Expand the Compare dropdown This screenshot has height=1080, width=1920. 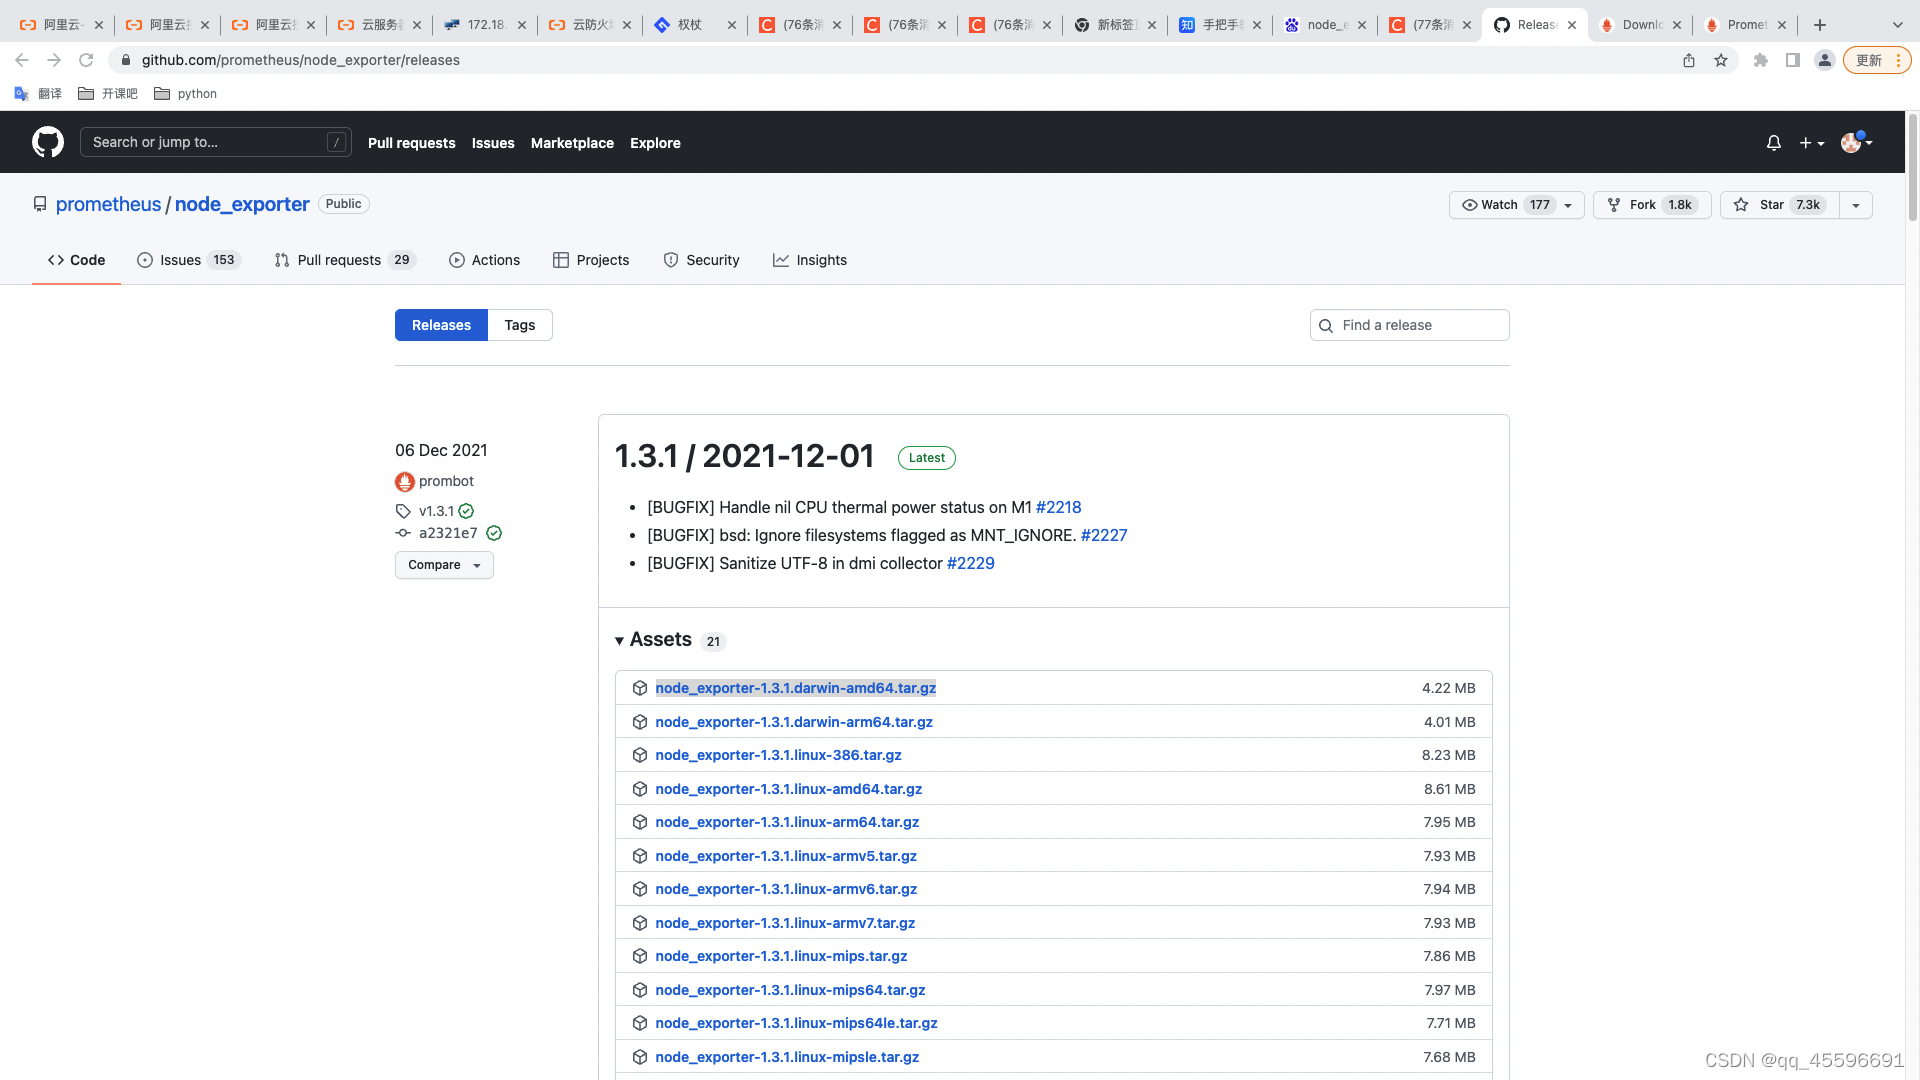(x=444, y=565)
